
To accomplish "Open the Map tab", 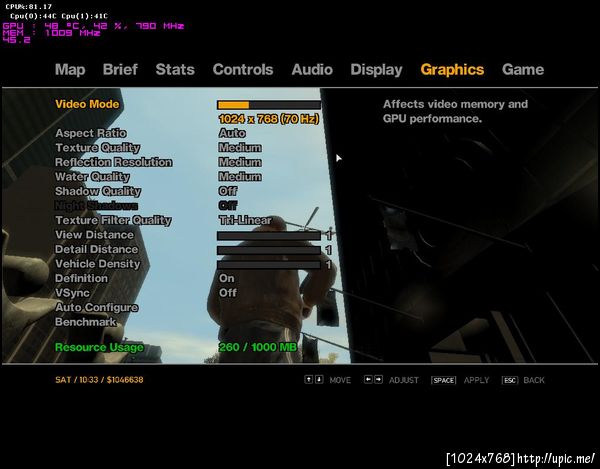I will [x=70, y=69].
